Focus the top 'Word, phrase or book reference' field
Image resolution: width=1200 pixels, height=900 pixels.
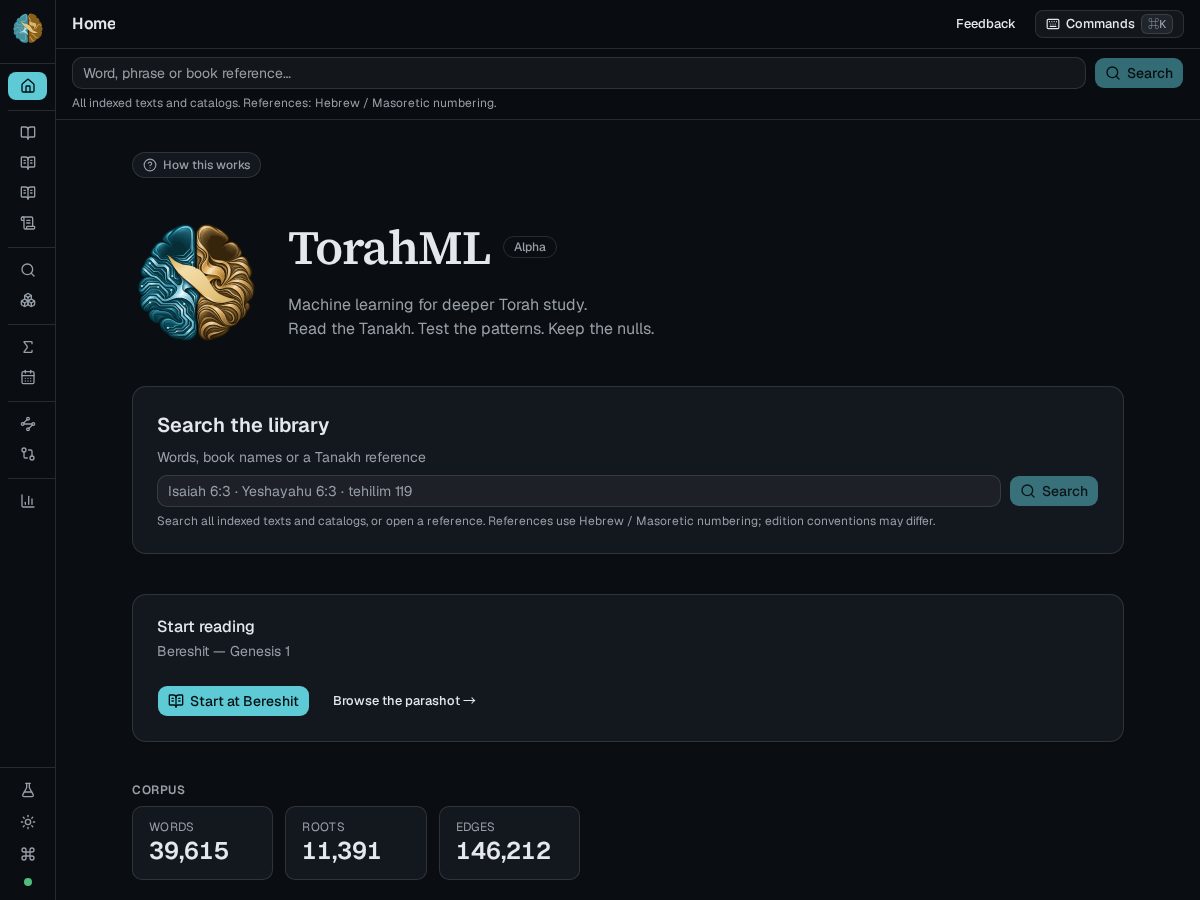coord(578,73)
